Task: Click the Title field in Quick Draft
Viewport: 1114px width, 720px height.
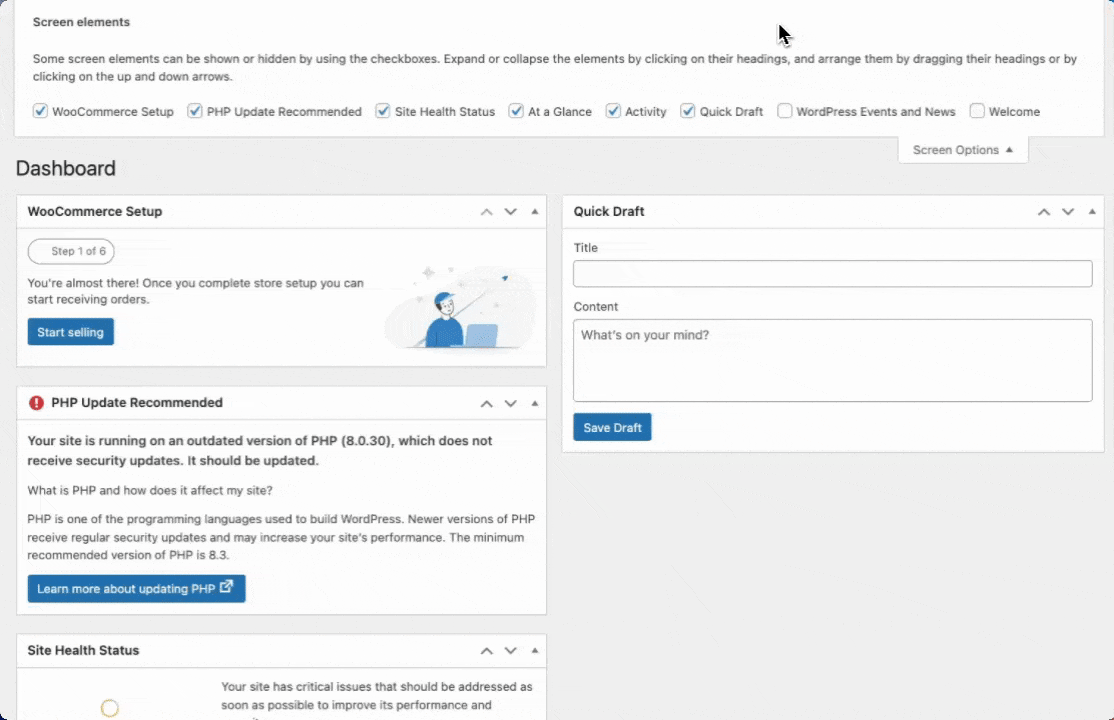Action: pos(832,273)
